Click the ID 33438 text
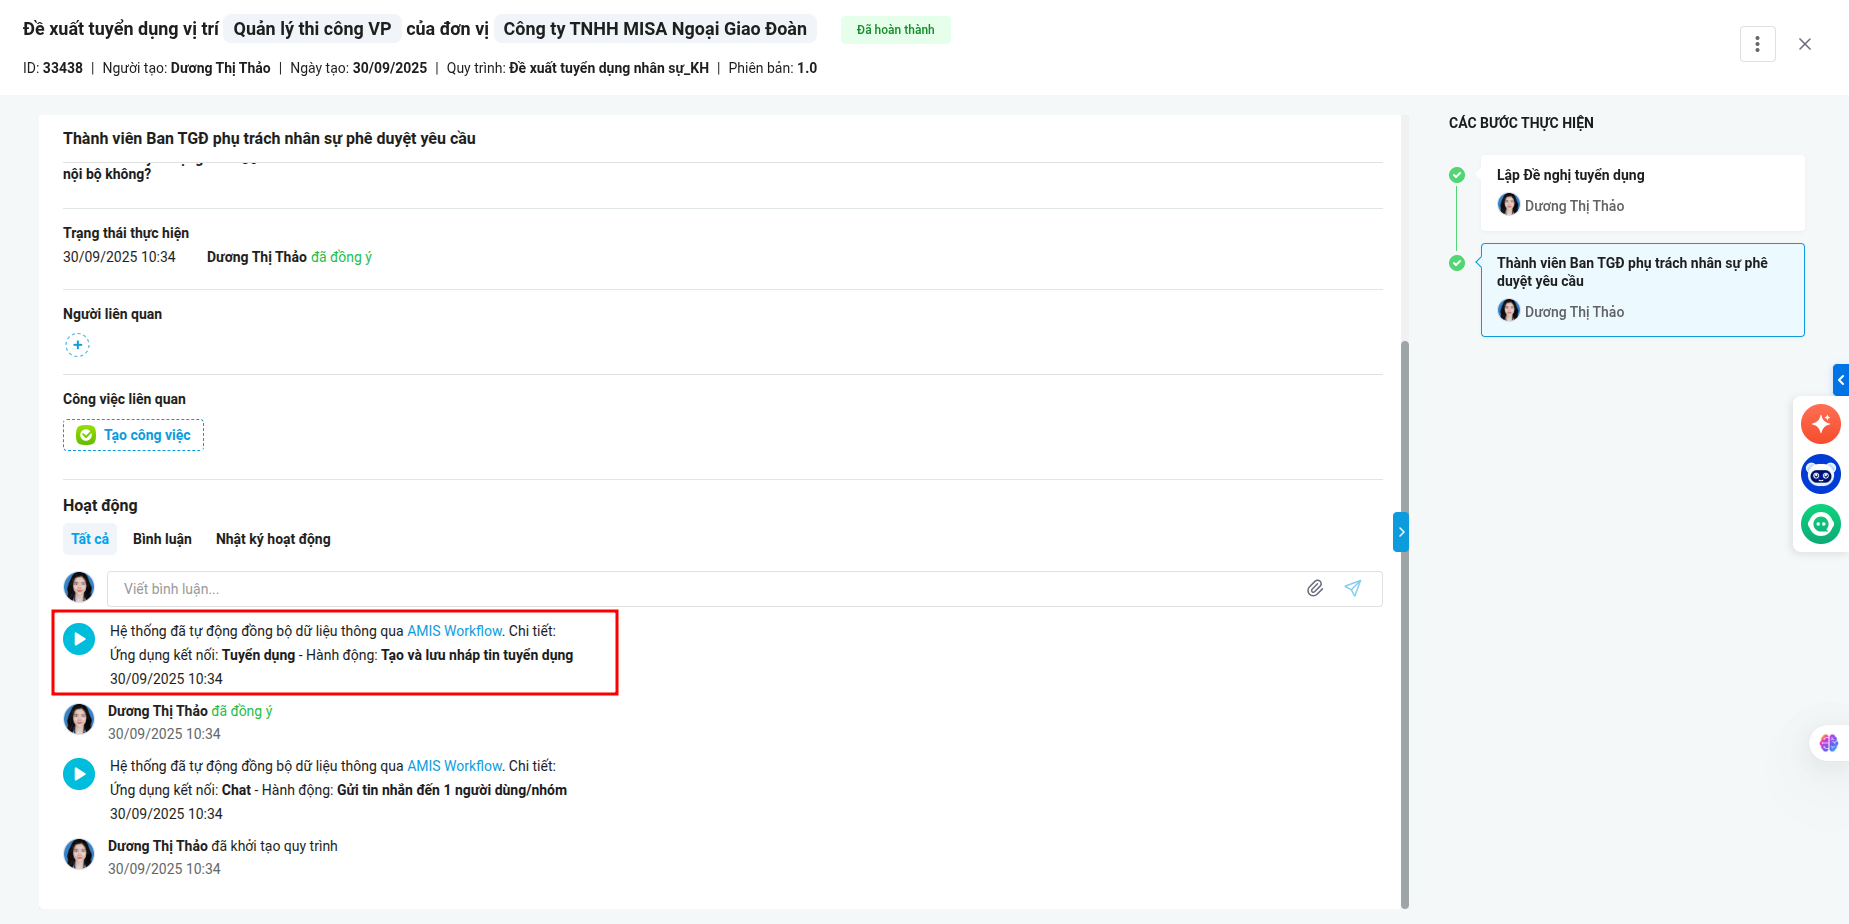The height and width of the screenshot is (924, 1849). pyautogui.click(x=53, y=68)
